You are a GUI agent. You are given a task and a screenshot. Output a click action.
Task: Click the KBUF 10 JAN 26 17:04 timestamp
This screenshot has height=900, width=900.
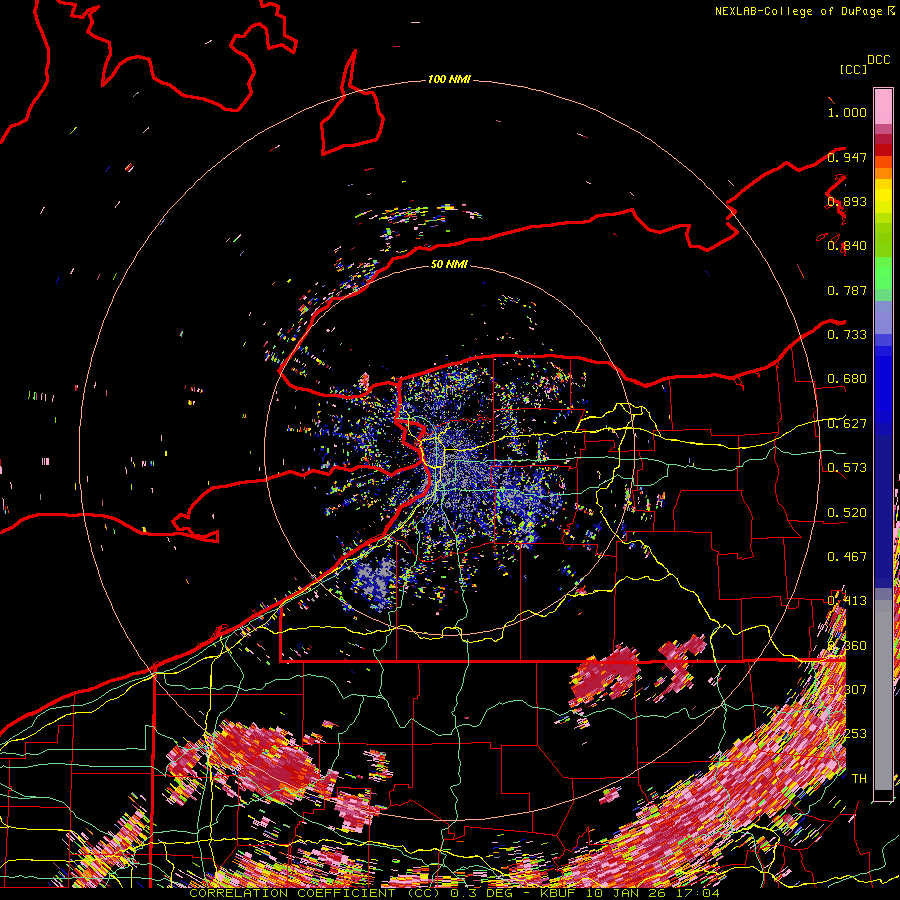click(x=630, y=893)
